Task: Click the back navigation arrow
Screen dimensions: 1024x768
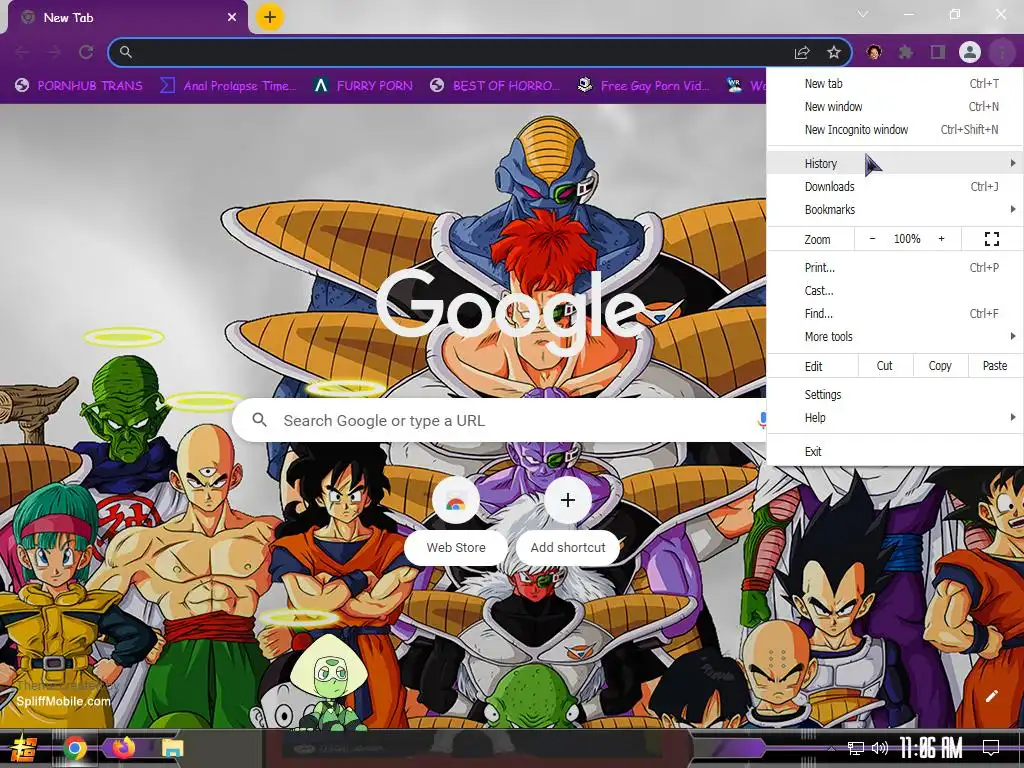Action: coord(22,52)
